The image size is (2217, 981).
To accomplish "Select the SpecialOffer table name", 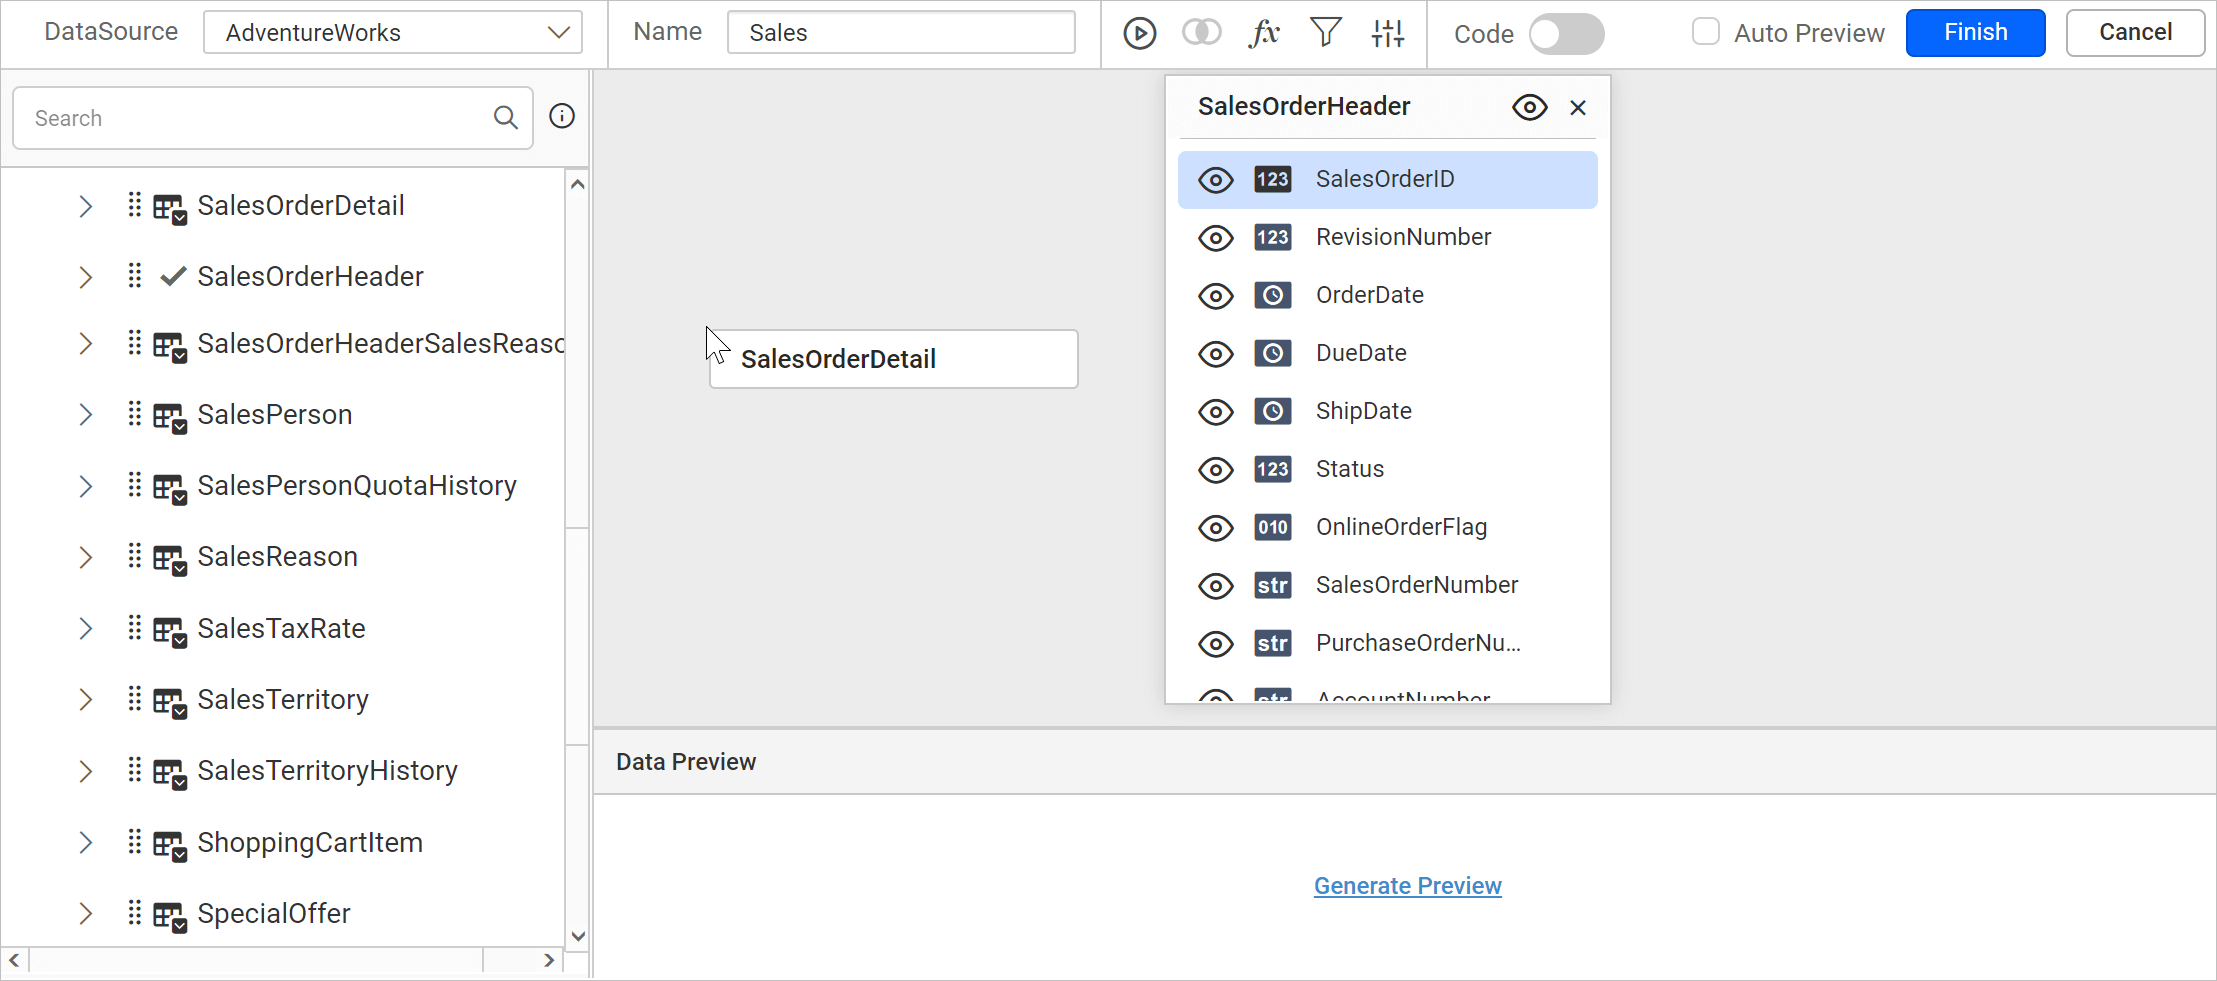I will point(274,913).
